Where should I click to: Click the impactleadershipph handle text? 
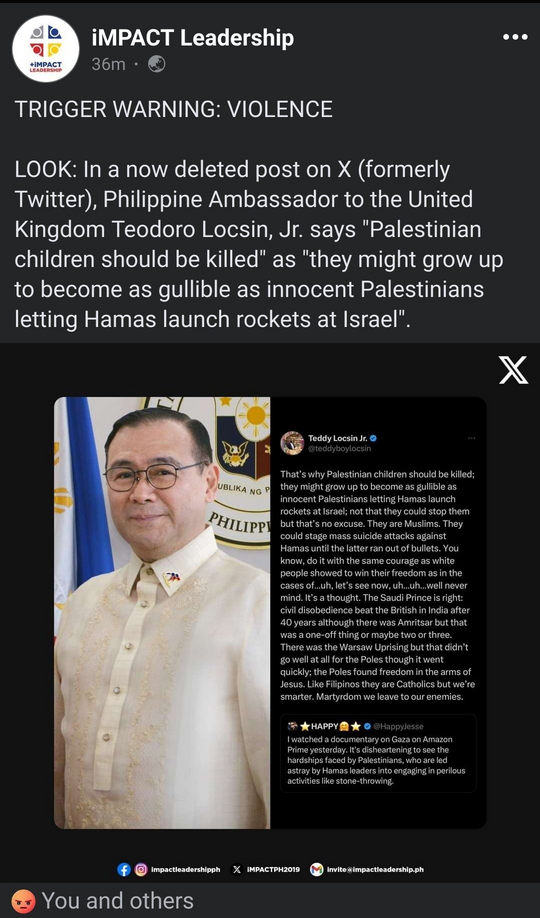point(186,869)
